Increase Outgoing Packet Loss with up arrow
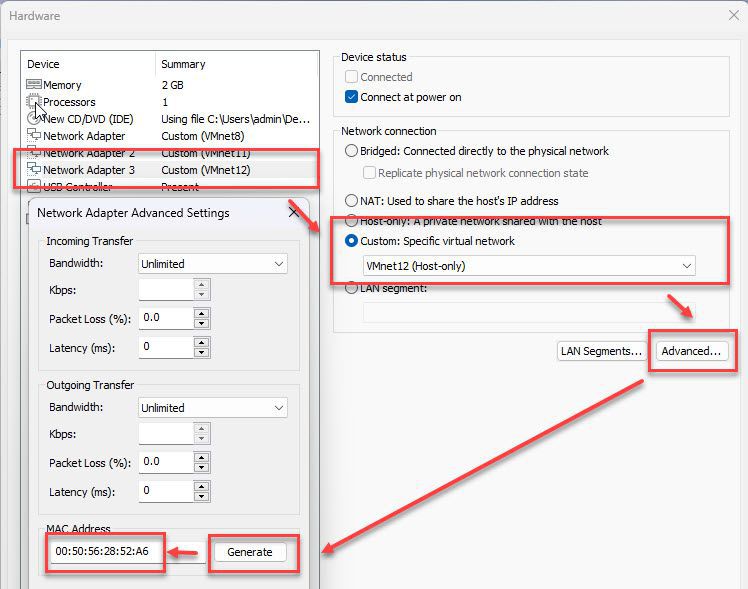748x589 pixels. point(202,457)
